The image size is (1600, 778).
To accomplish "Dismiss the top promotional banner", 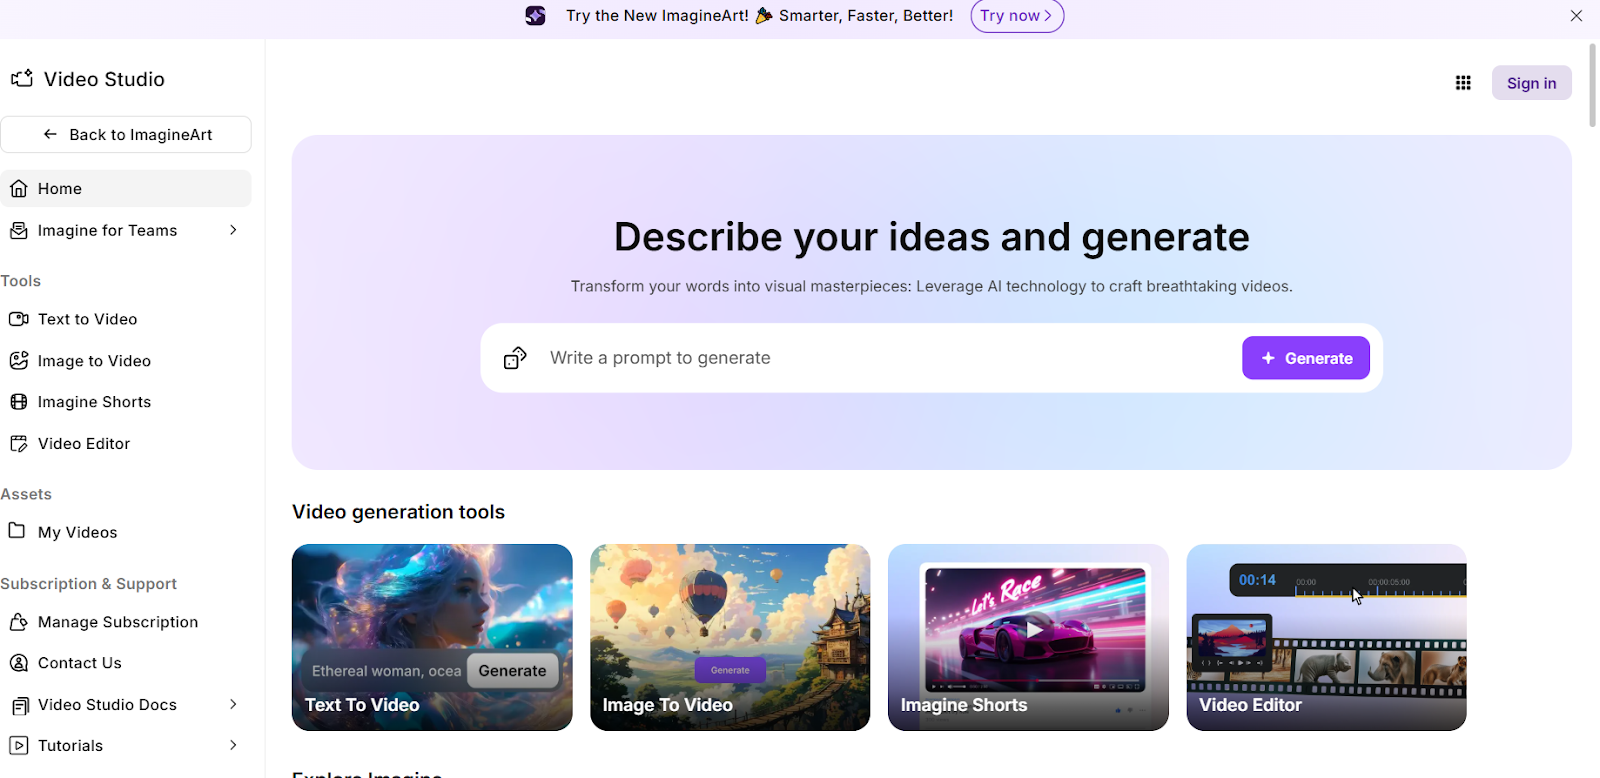I will coord(1576,16).
